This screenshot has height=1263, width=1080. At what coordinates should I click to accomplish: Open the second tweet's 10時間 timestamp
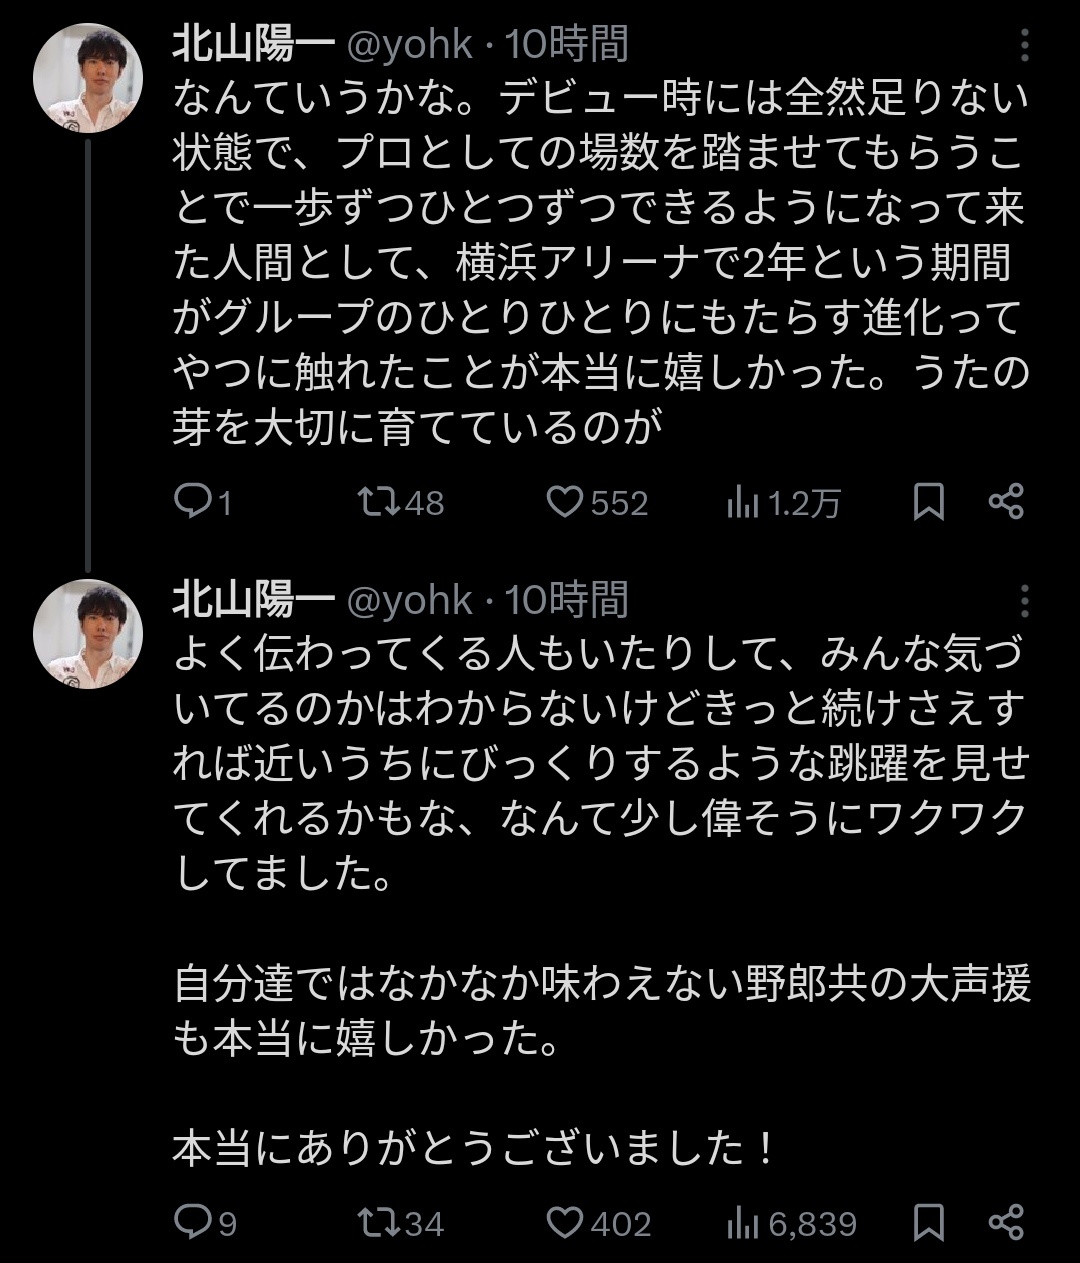click(x=567, y=601)
